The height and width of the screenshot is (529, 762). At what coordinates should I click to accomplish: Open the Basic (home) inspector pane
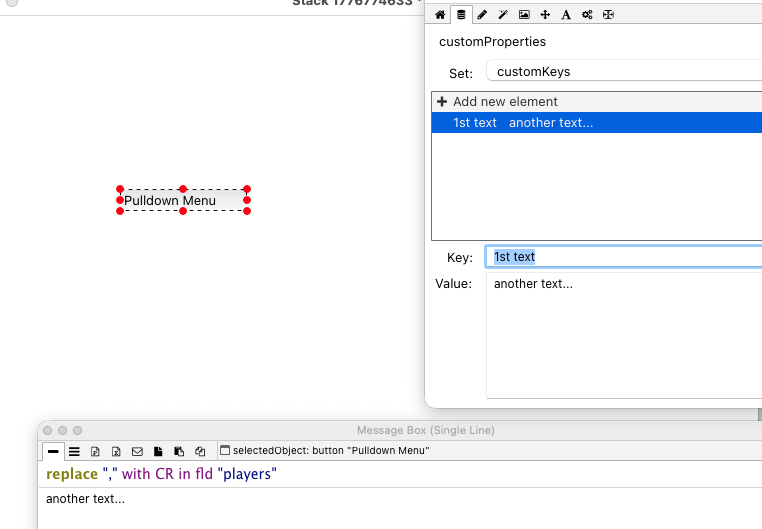tap(440, 15)
